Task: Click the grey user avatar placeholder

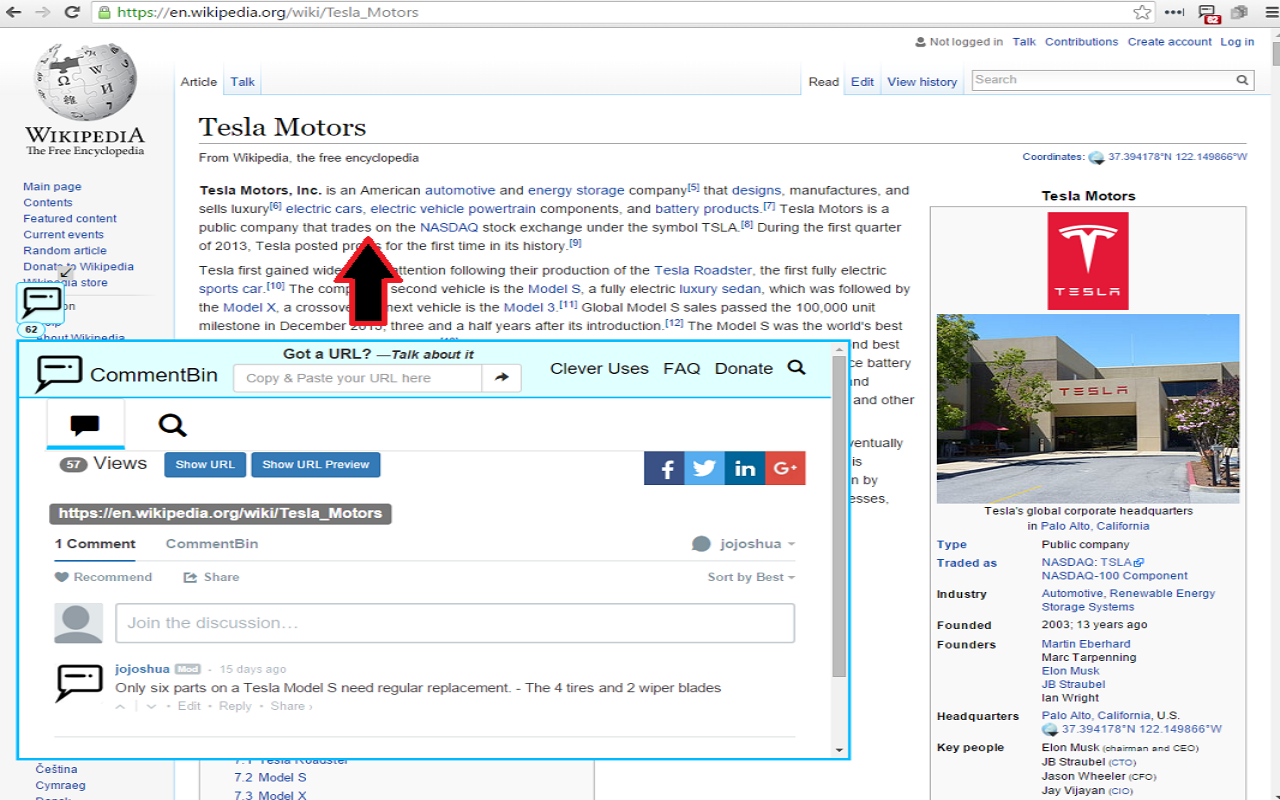Action: click(x=78, y=623)
